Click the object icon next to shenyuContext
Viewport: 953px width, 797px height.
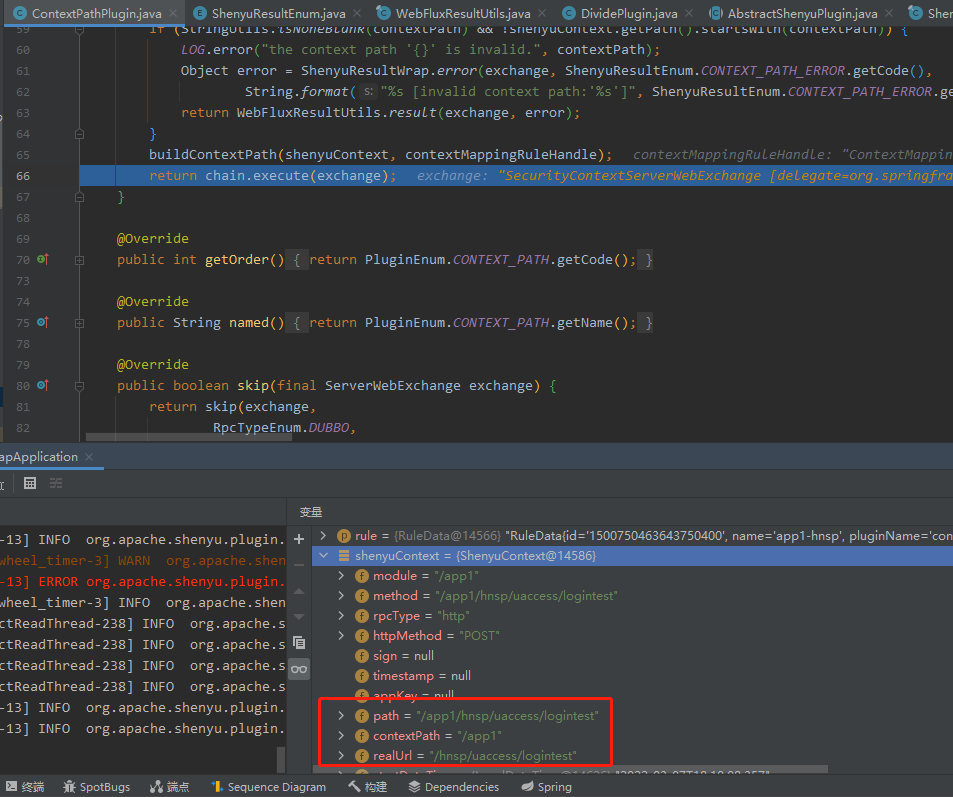pos(344,556)
